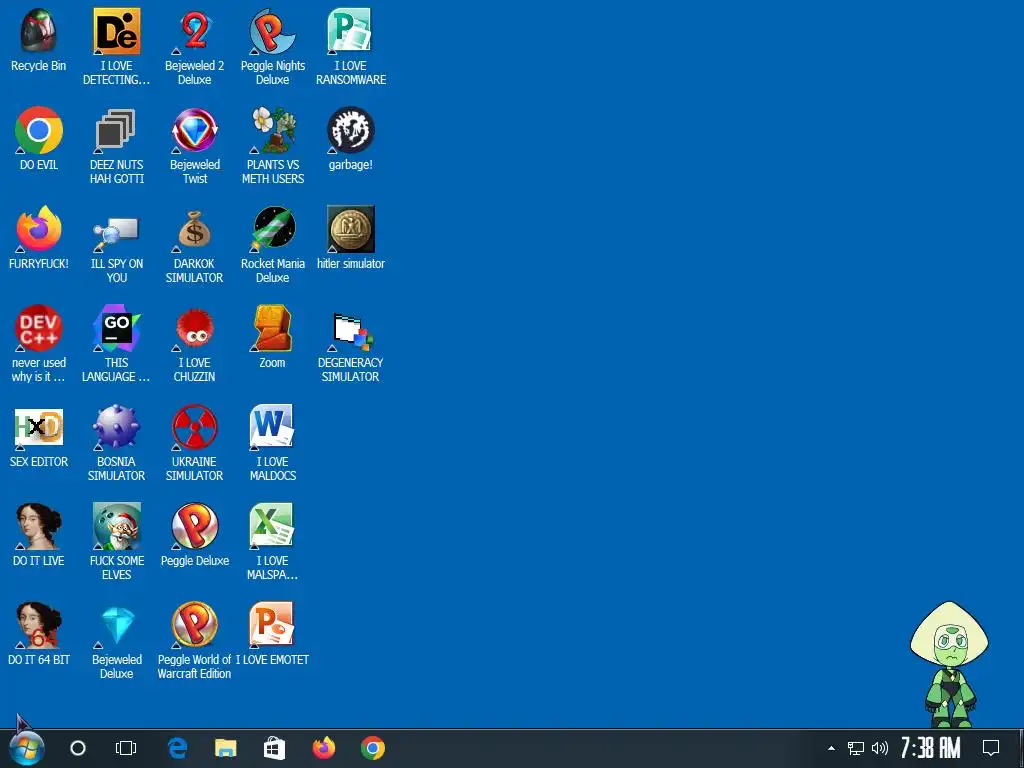Click the Peridot character desktop mascot
Viewport: 1024px width, 768px height.
click(950, 665)
